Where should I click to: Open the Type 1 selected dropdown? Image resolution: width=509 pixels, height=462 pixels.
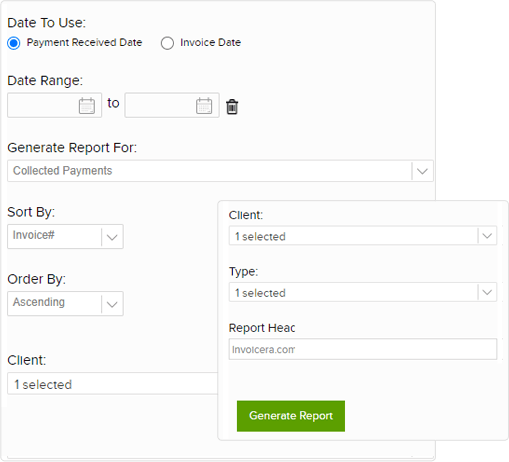pyautogui.click(x=363, y=292)
